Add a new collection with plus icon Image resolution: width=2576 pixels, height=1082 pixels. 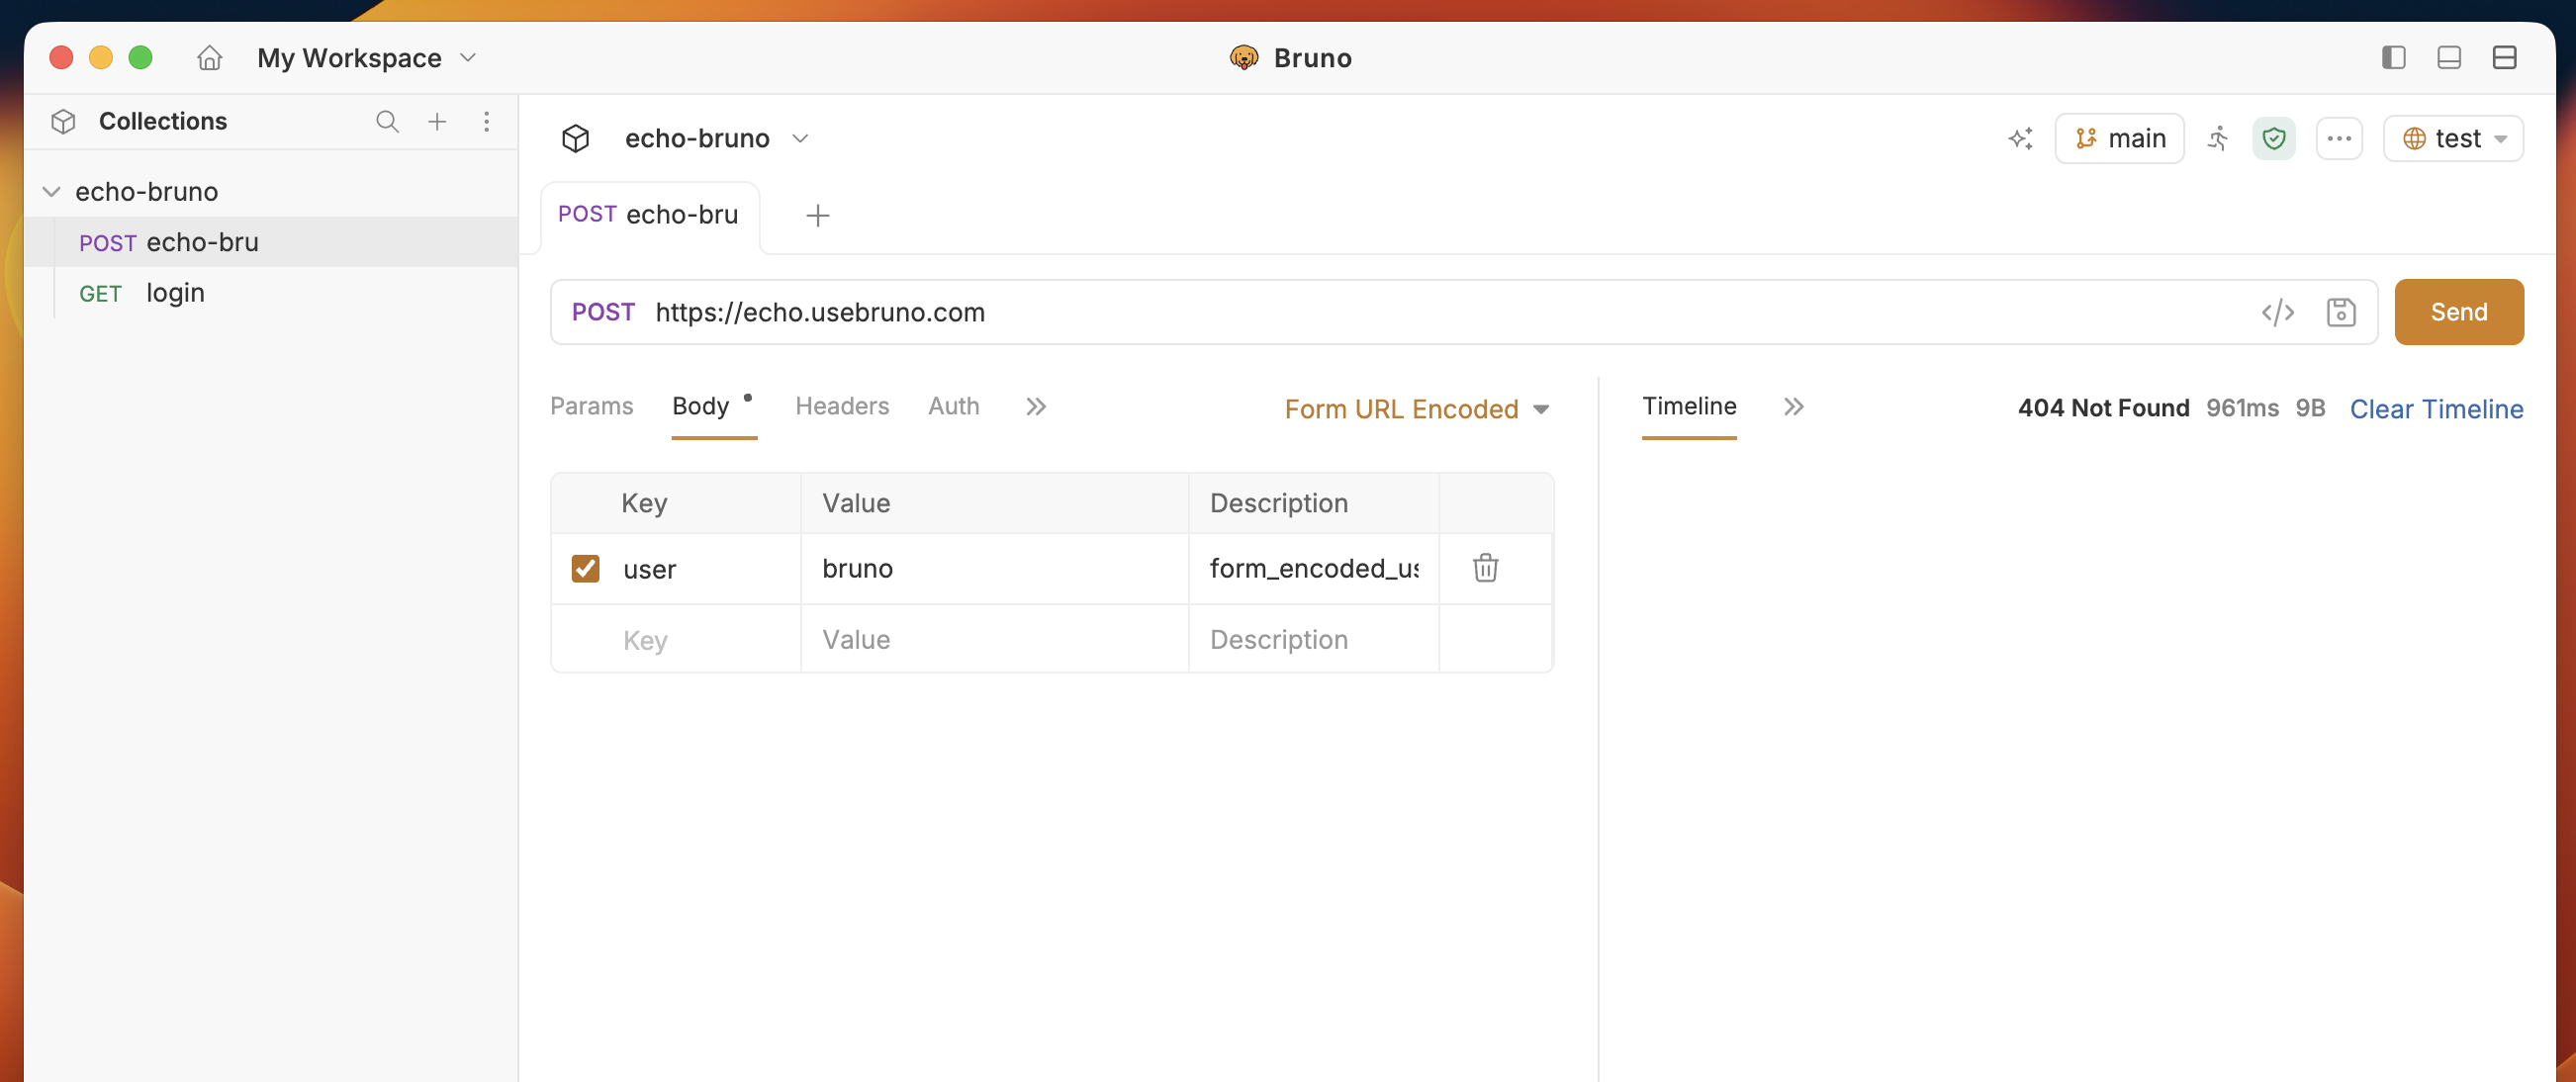(437, 121)
